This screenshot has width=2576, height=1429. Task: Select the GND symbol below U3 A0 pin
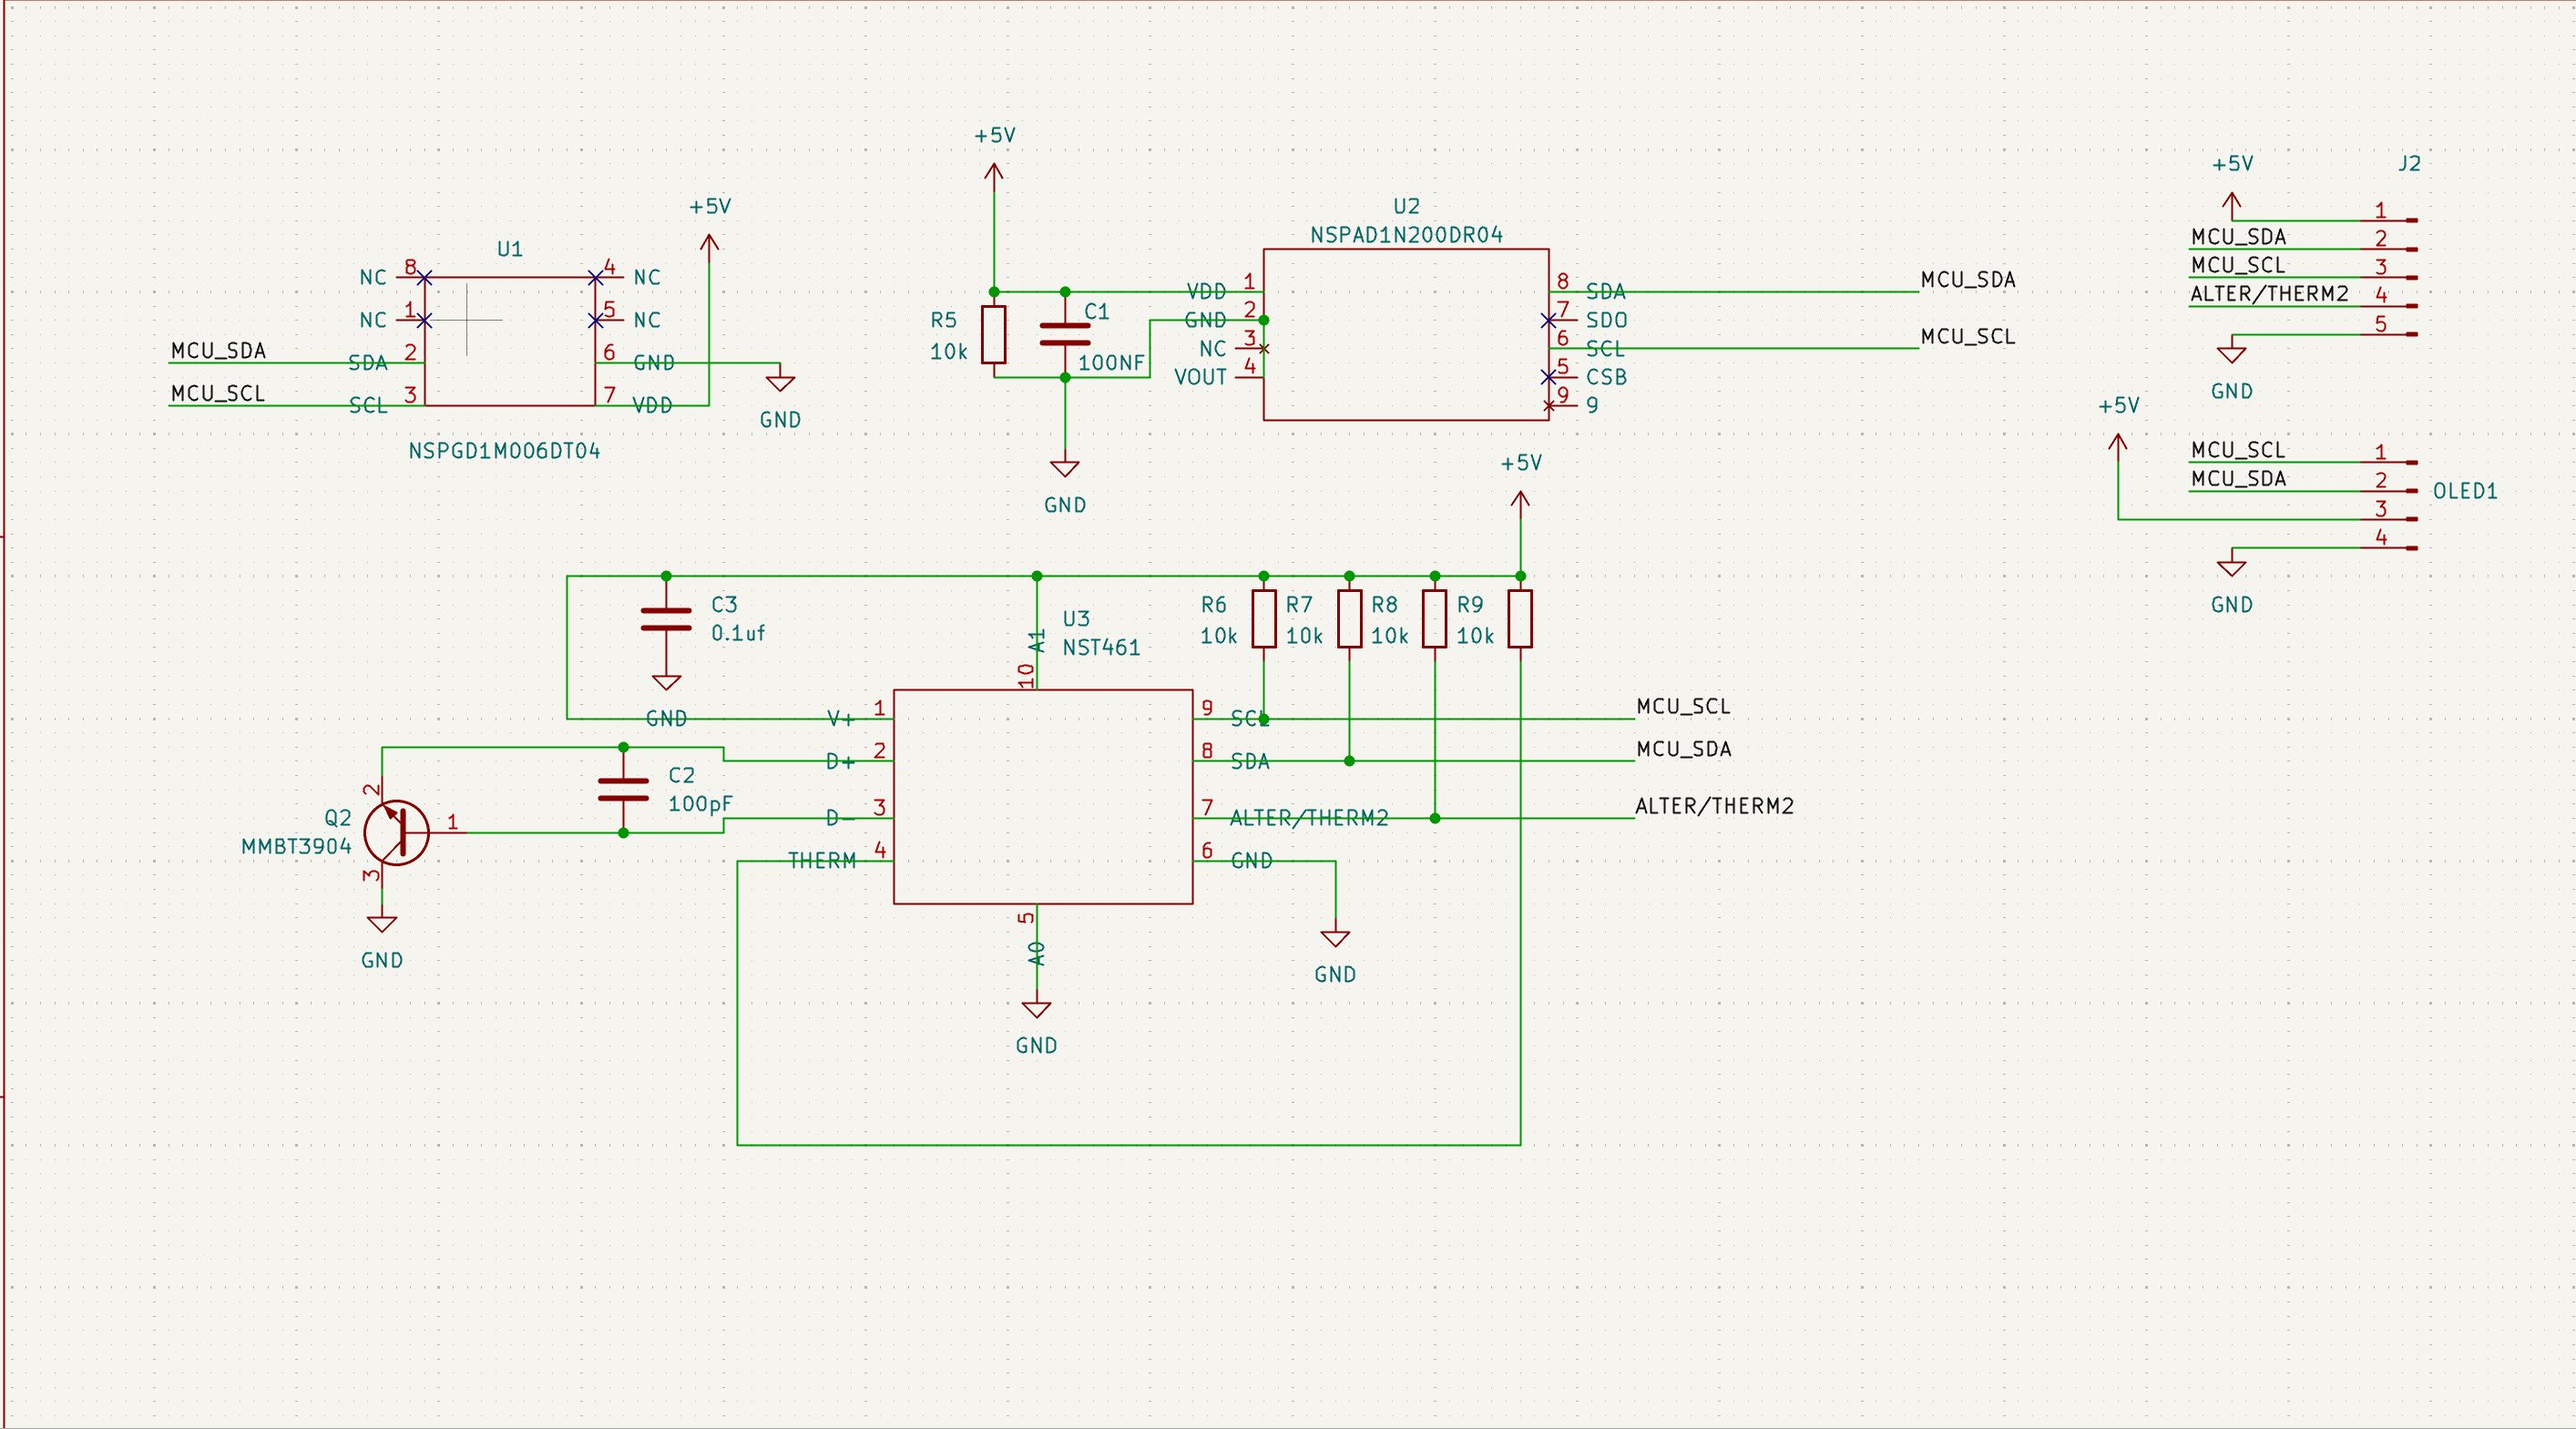click(1036, 1009)
